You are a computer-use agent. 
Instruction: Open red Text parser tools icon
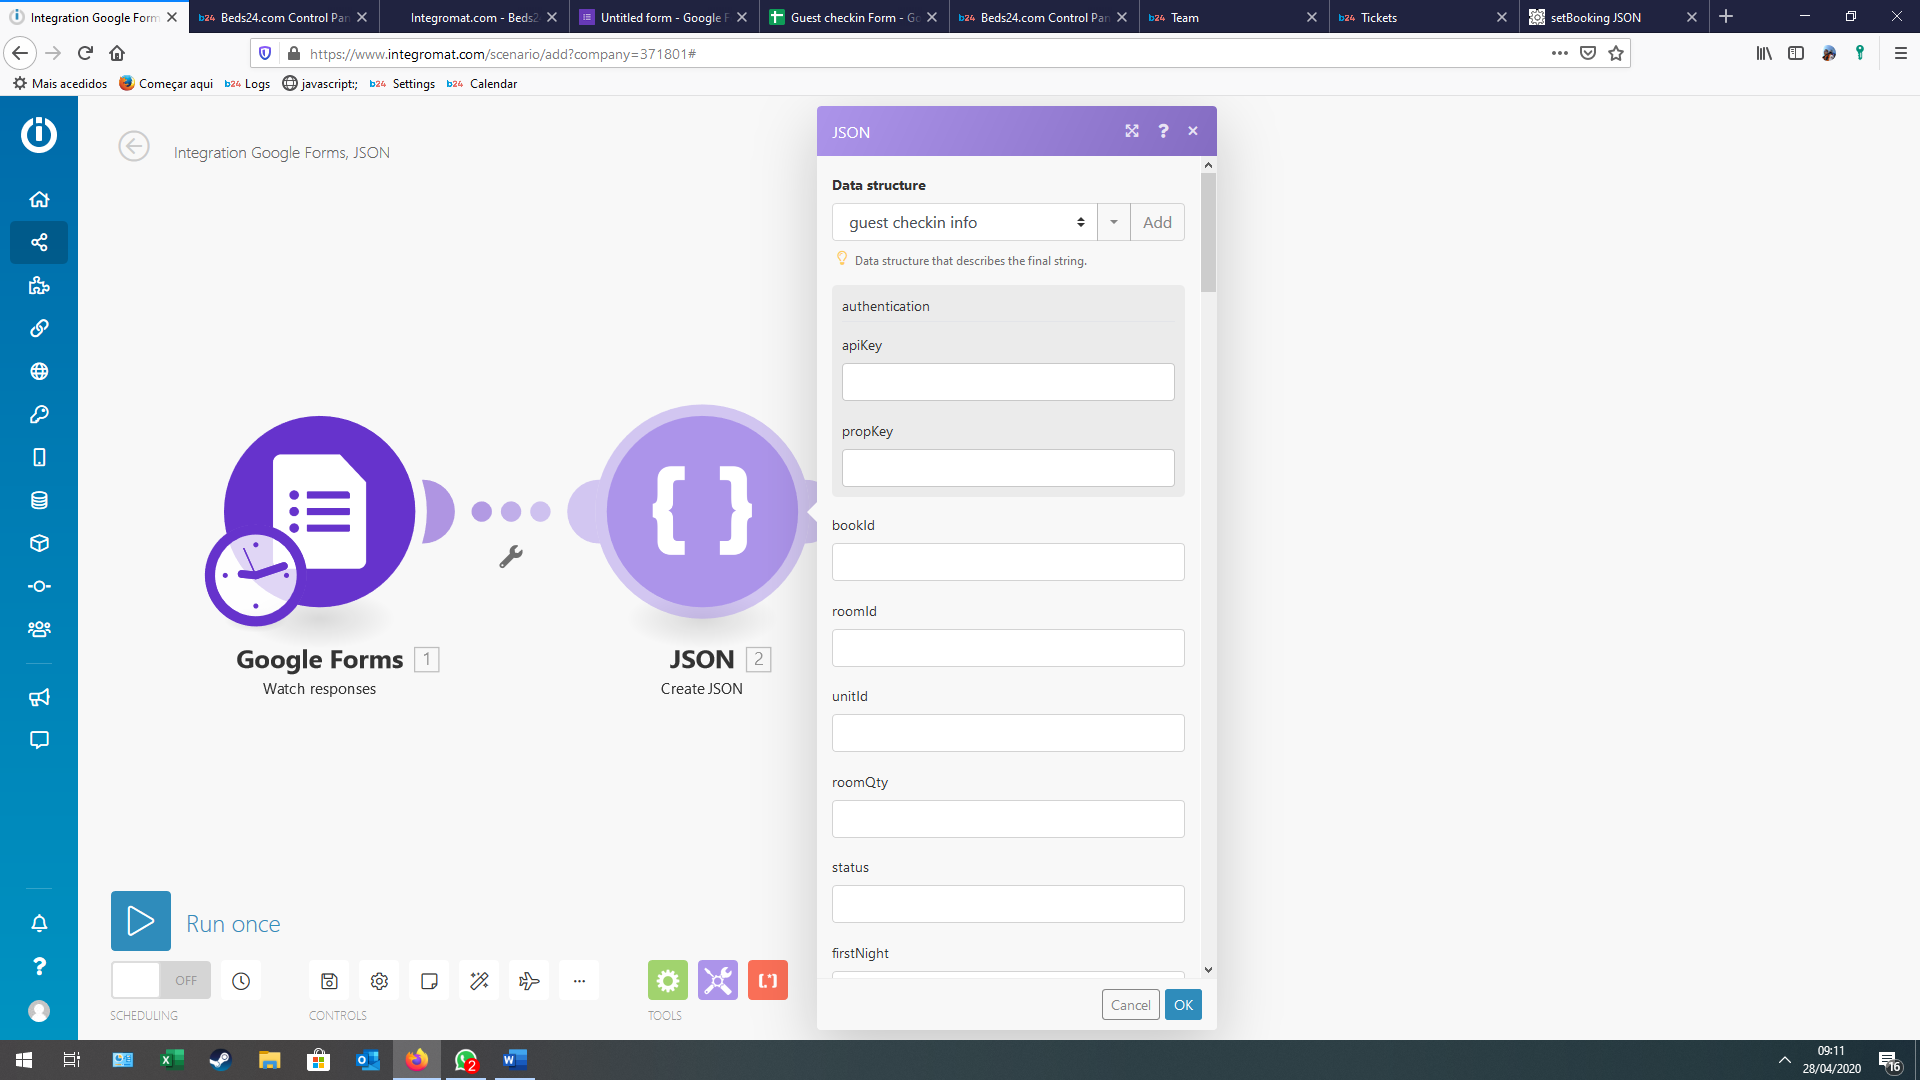(x=768, y=980)
